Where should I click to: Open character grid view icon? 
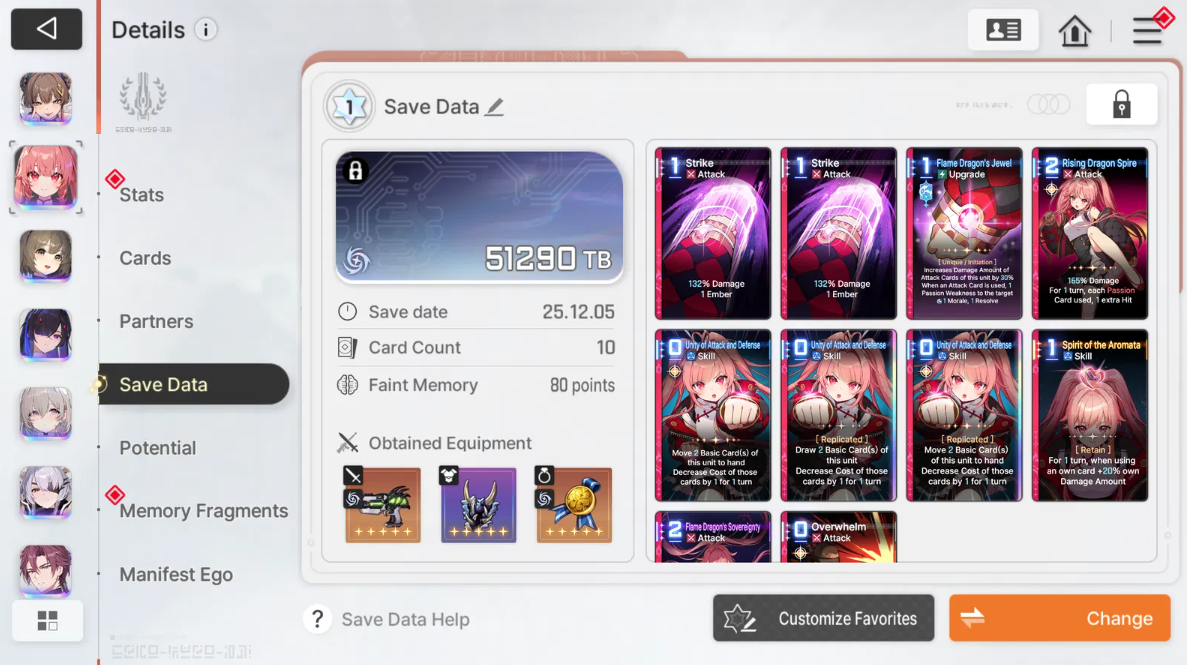pyautogui.click(x=47, y=621)
